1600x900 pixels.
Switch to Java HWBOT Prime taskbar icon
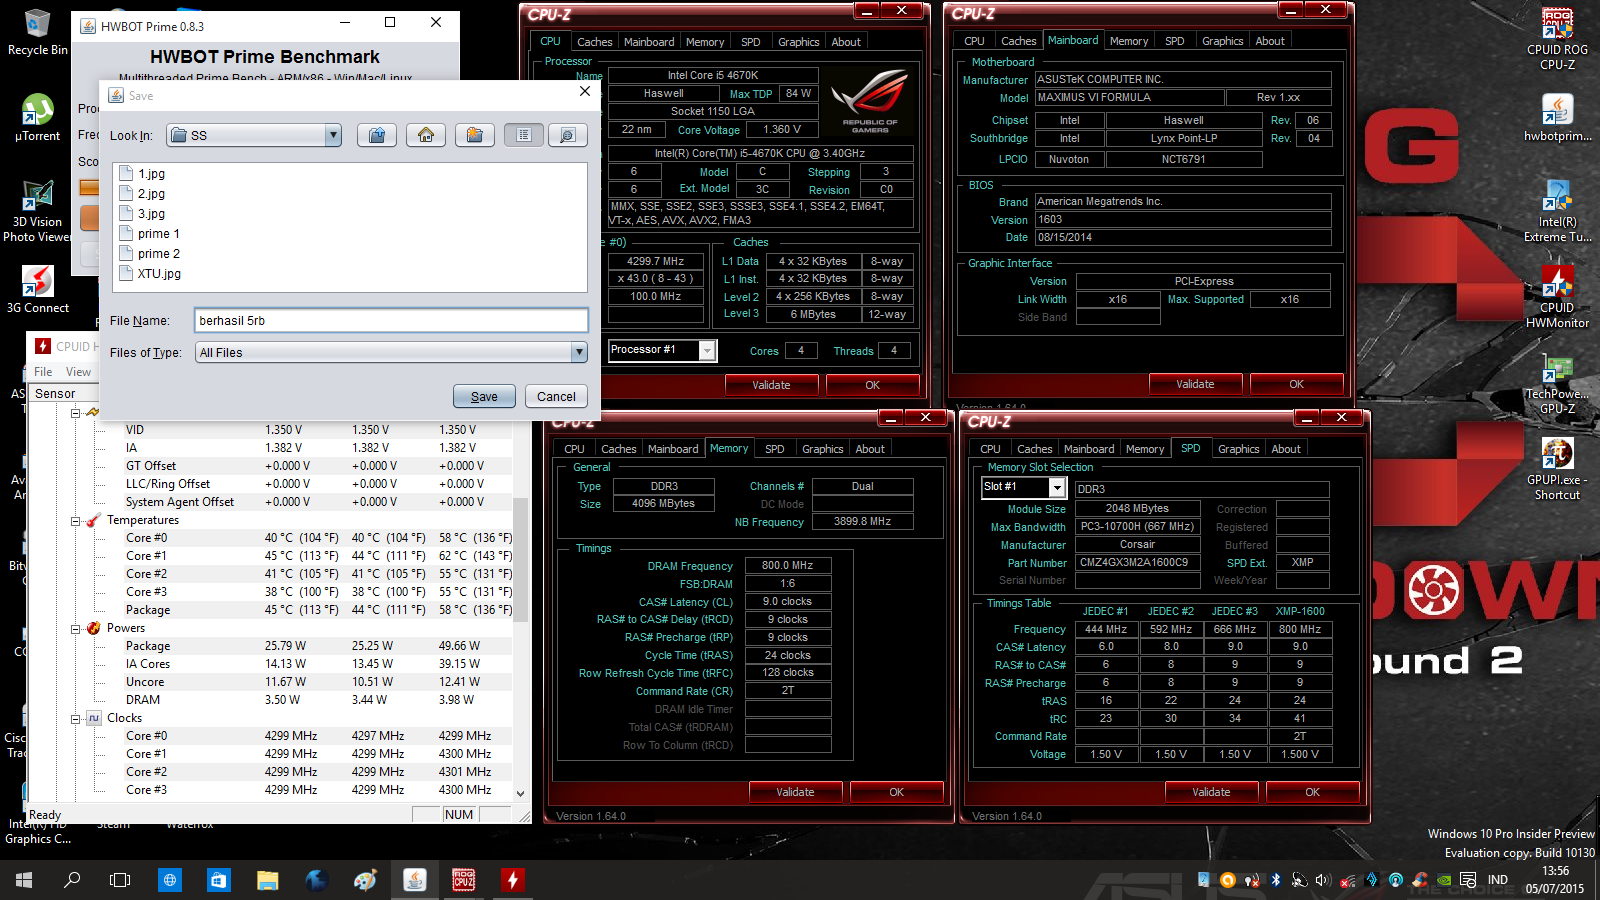pyautogui.click(x=414, y=880)
